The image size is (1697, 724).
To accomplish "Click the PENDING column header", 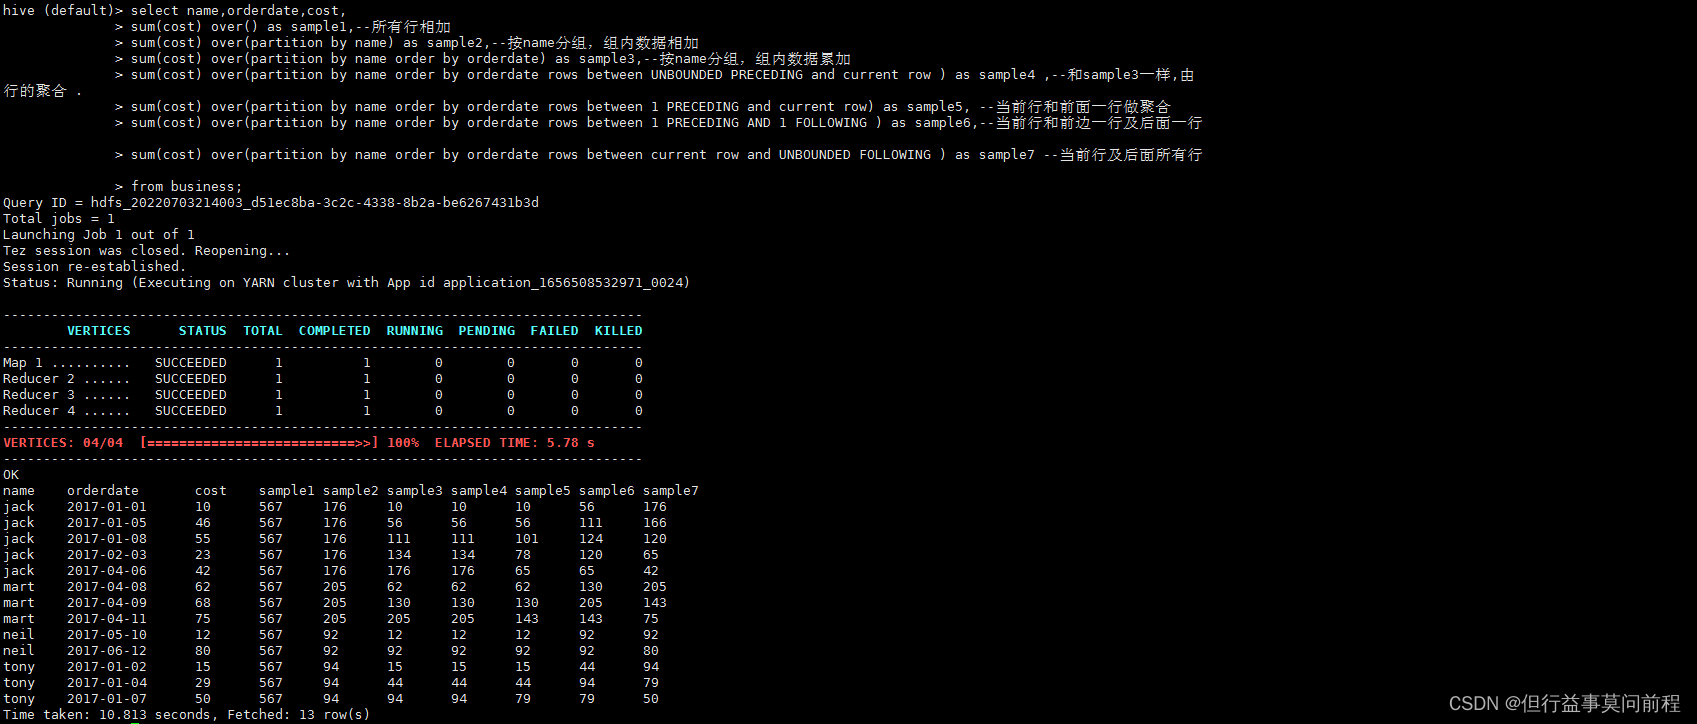I will click(487, 331).
